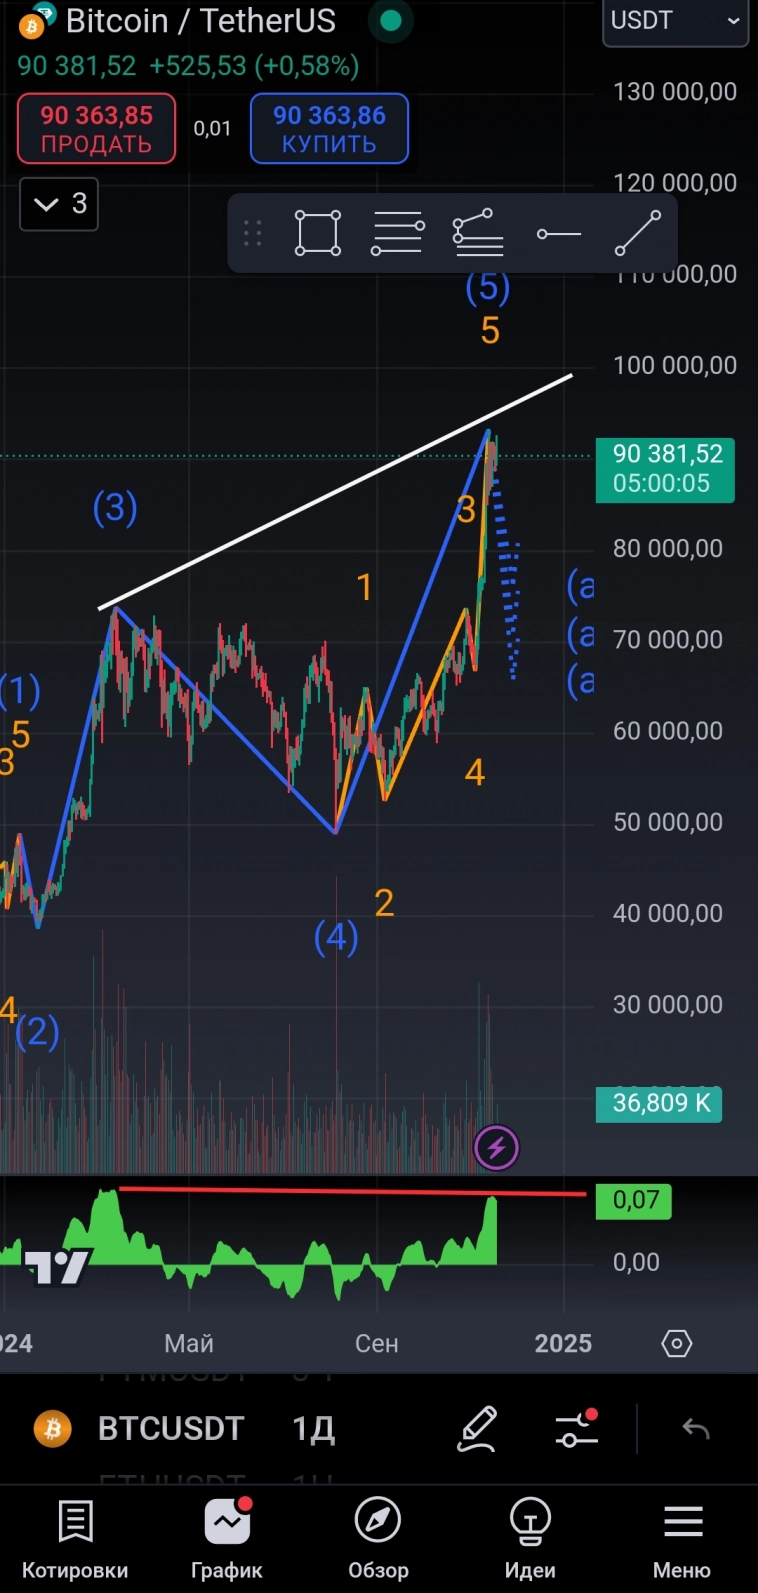Tap the 2025 time axis label

(x=563, y=1343)
